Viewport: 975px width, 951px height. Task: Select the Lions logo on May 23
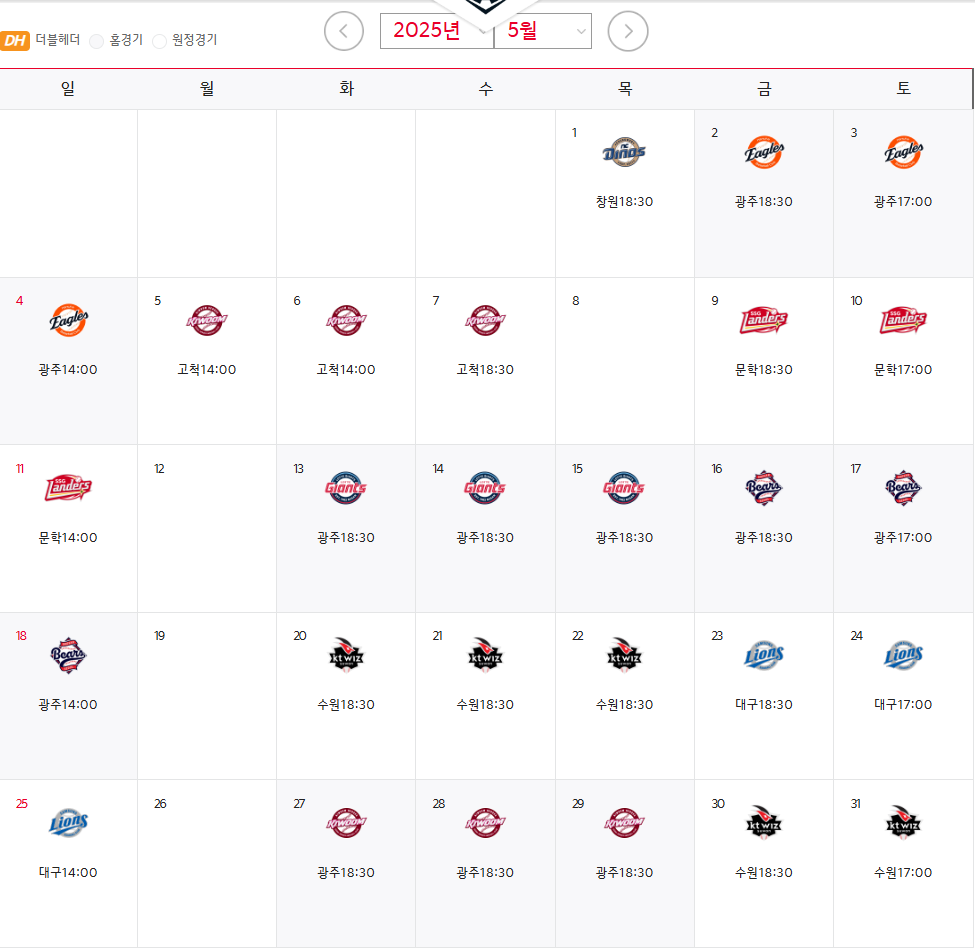tap(764, 655)
